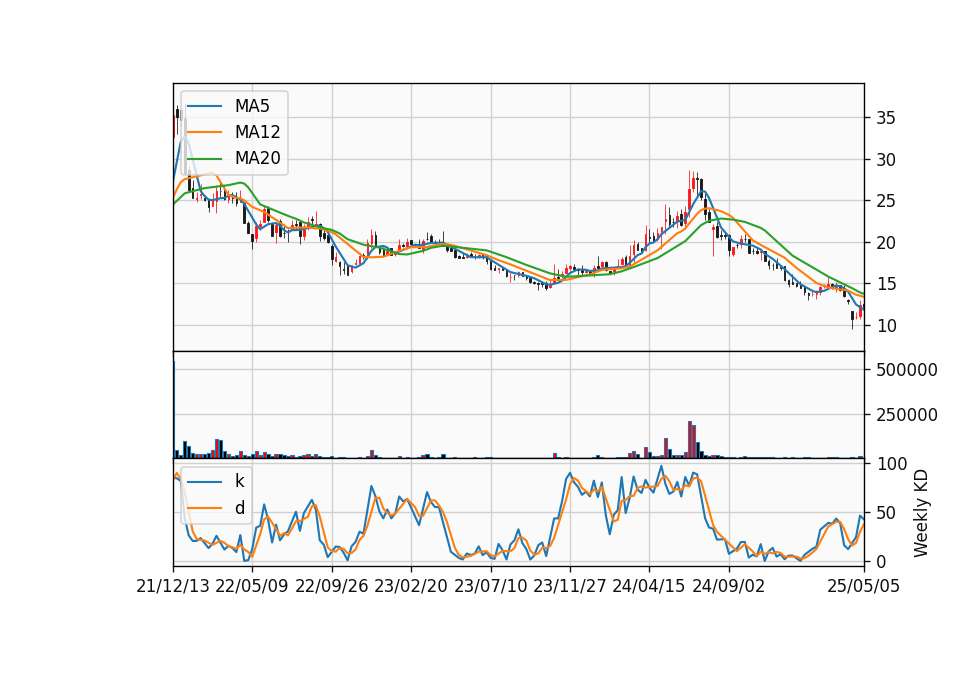Click the price axis value 15
This screenshot has height=690, width=960.
(885, 284)
